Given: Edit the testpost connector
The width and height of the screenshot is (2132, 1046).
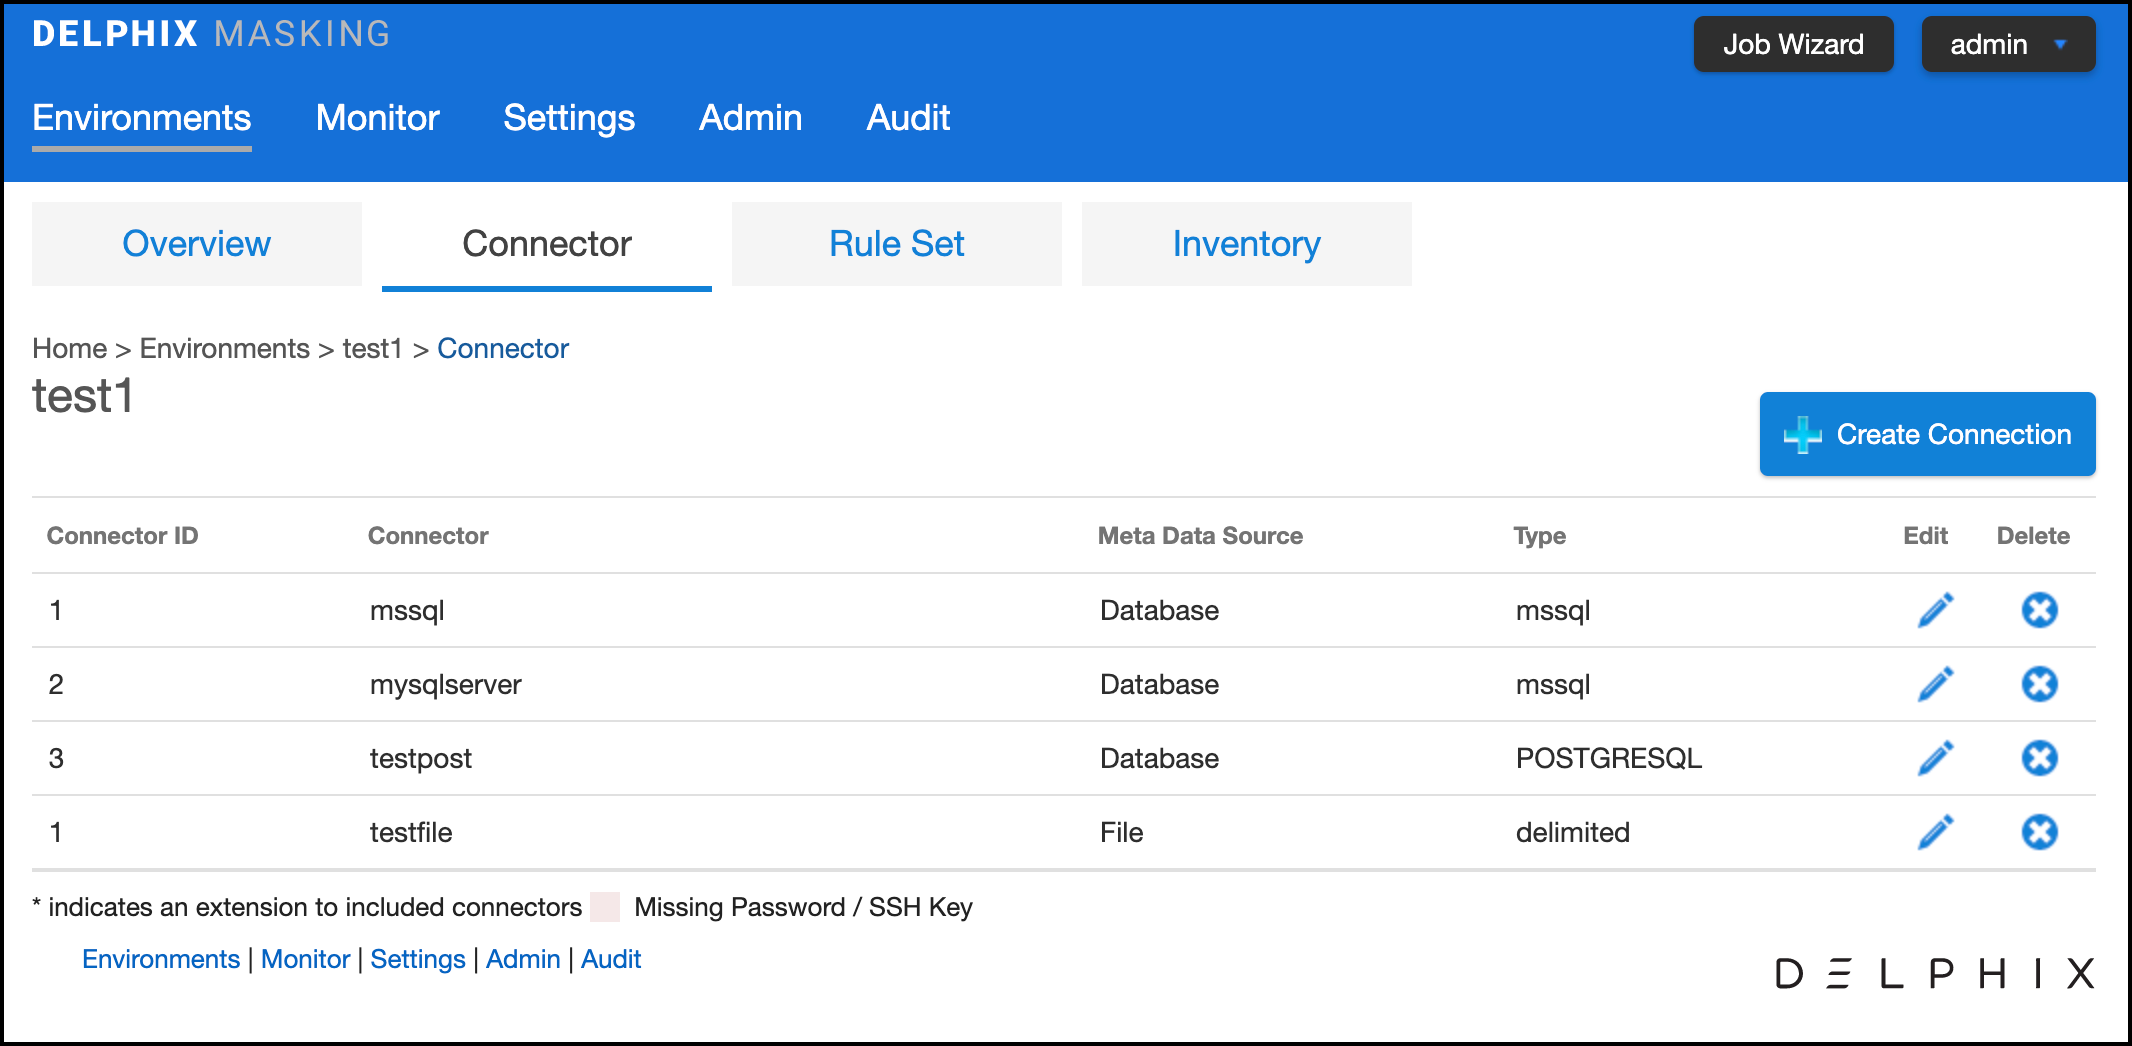Looking at the screenshot, I should pos(1934,757).
